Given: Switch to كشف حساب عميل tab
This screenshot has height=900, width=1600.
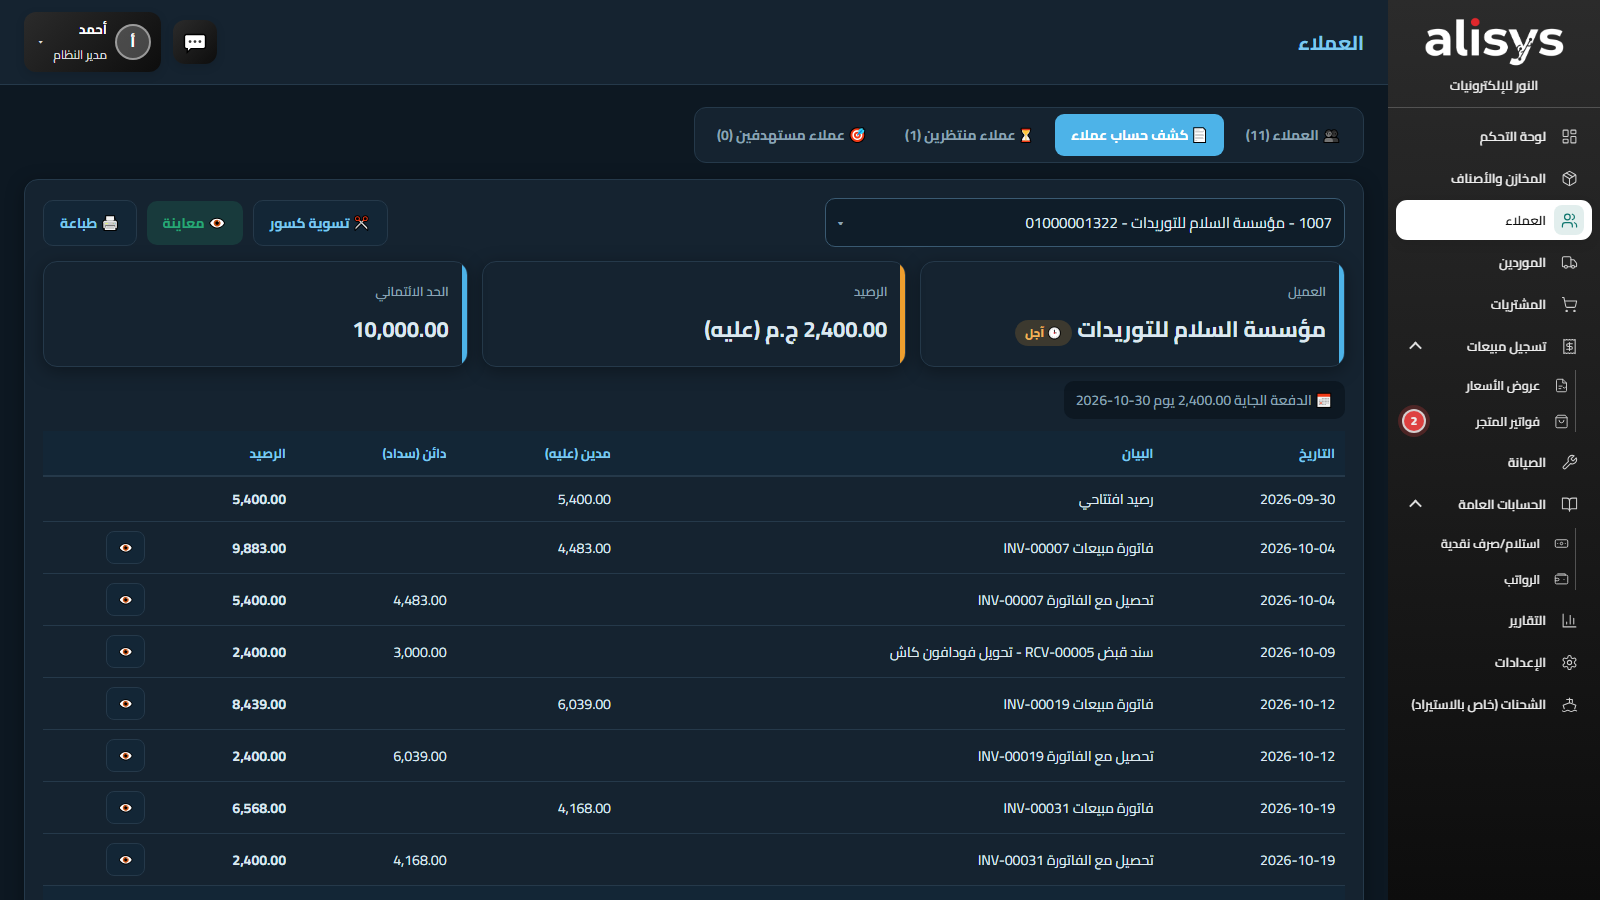Looking at the screenshot, I should pos(1139,135).
